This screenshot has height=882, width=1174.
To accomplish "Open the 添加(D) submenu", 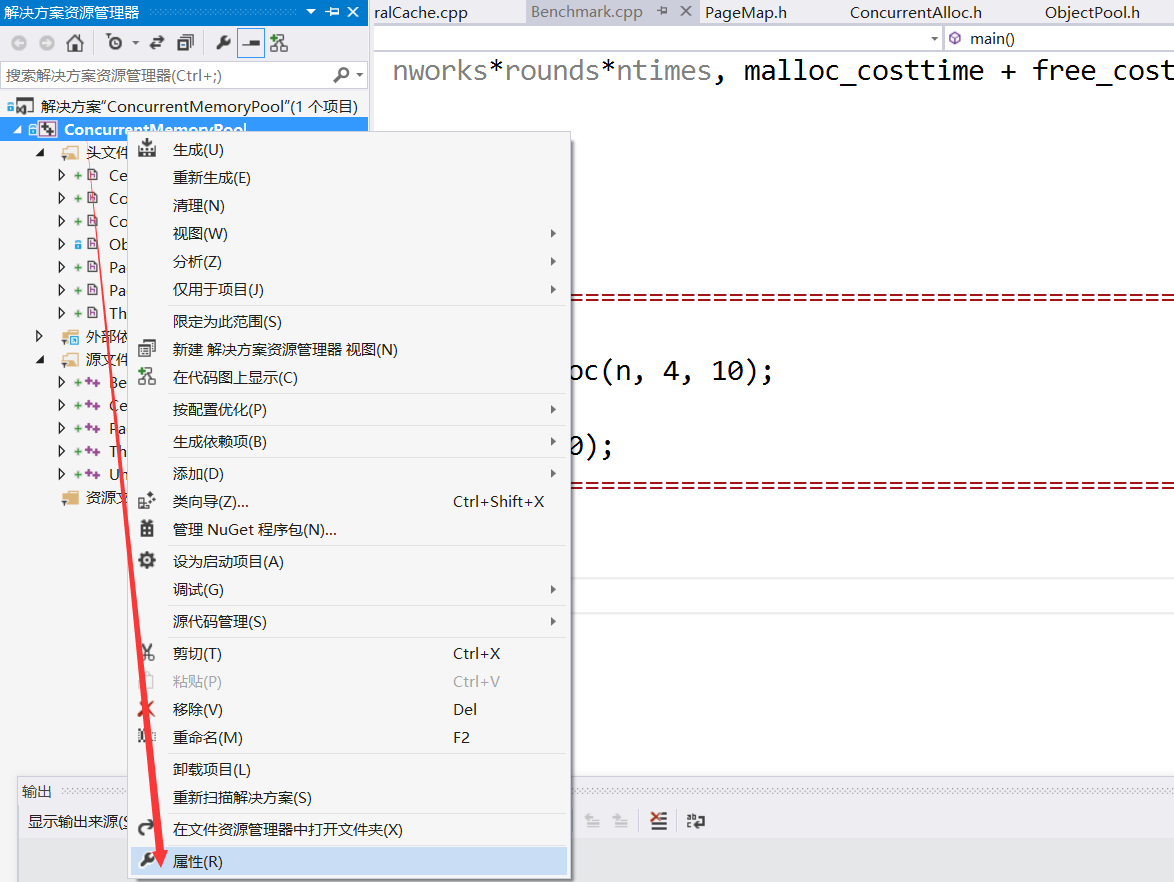I will (349, 474).
